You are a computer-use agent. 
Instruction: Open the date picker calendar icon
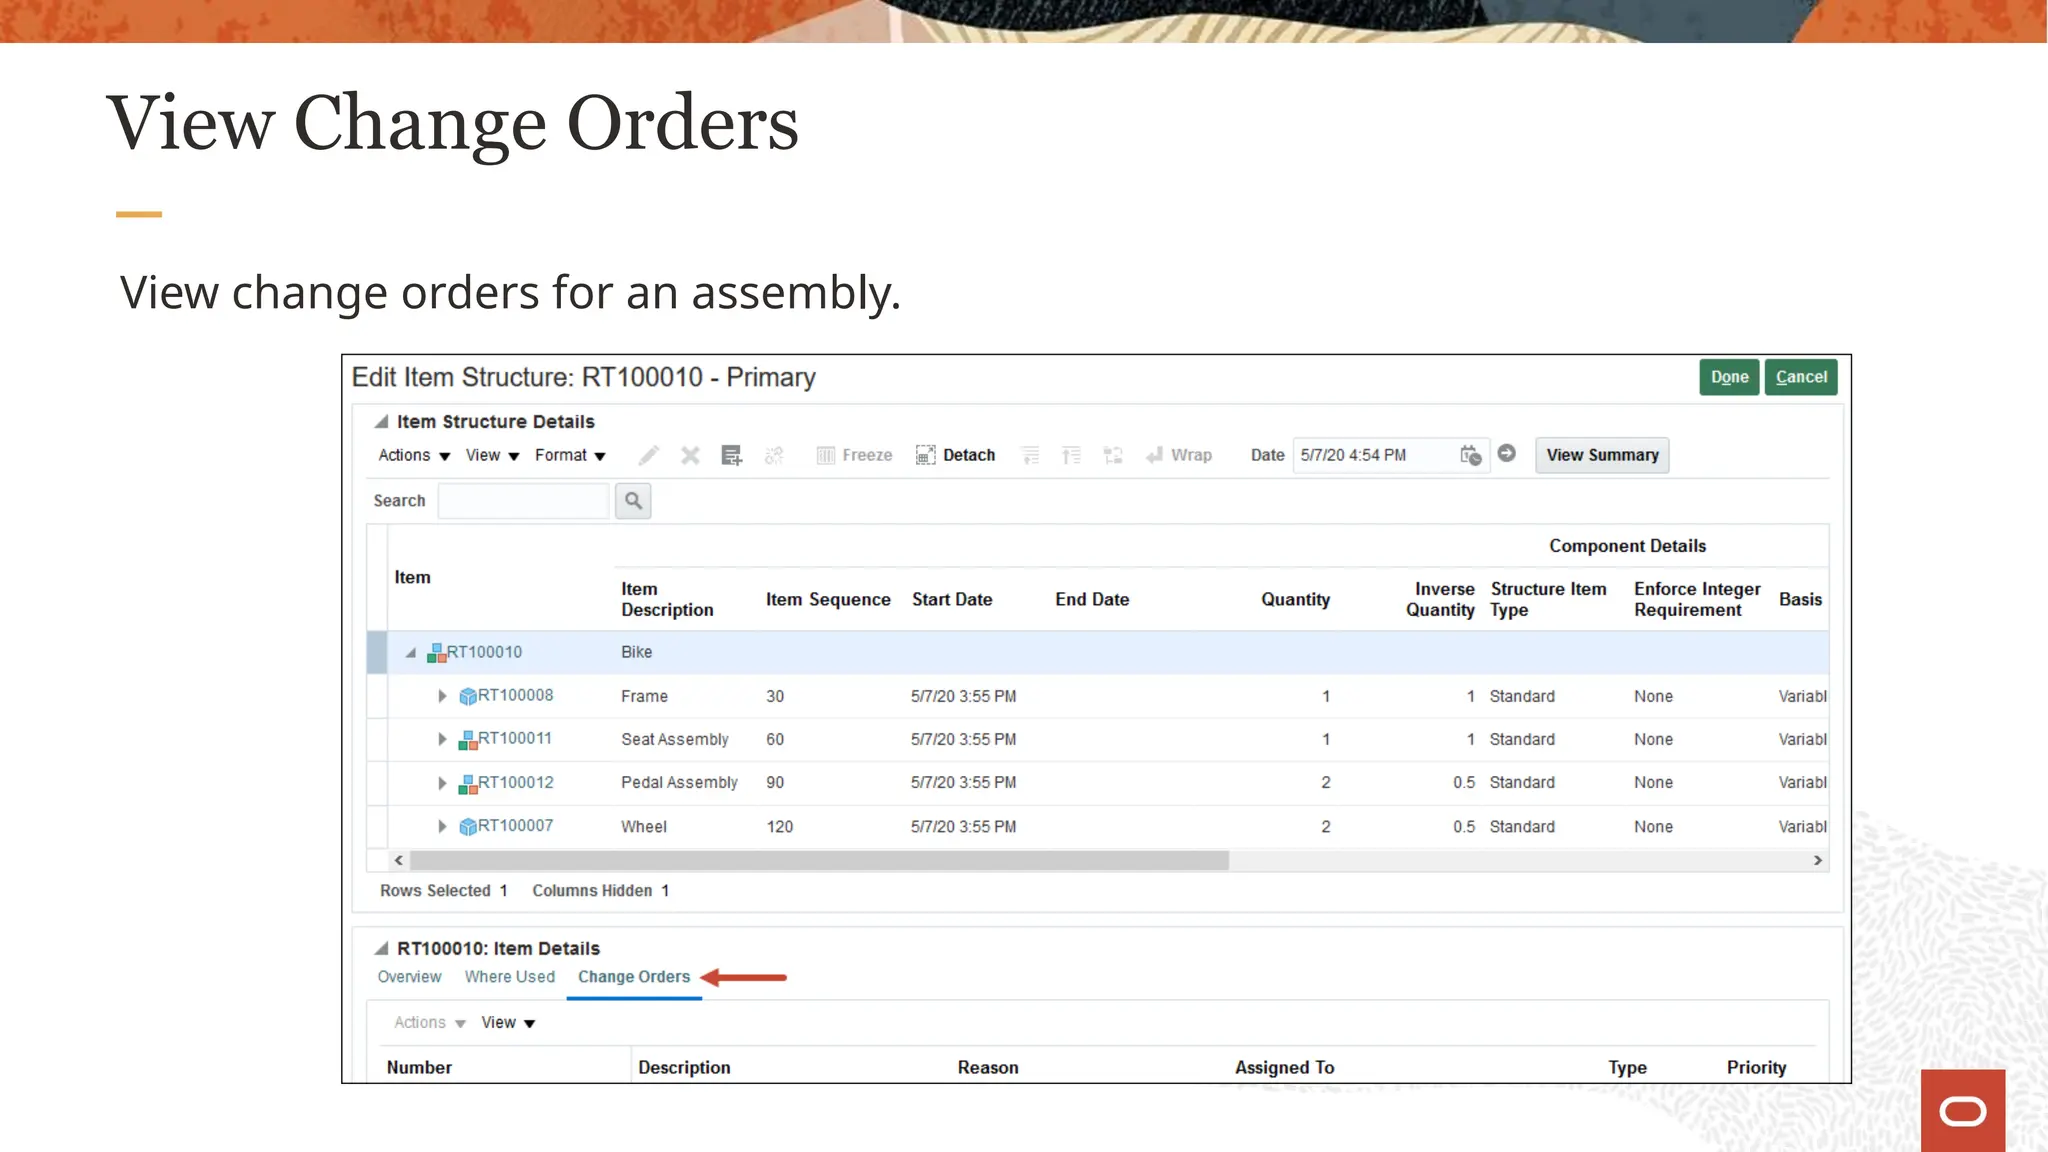(1470, 455)
